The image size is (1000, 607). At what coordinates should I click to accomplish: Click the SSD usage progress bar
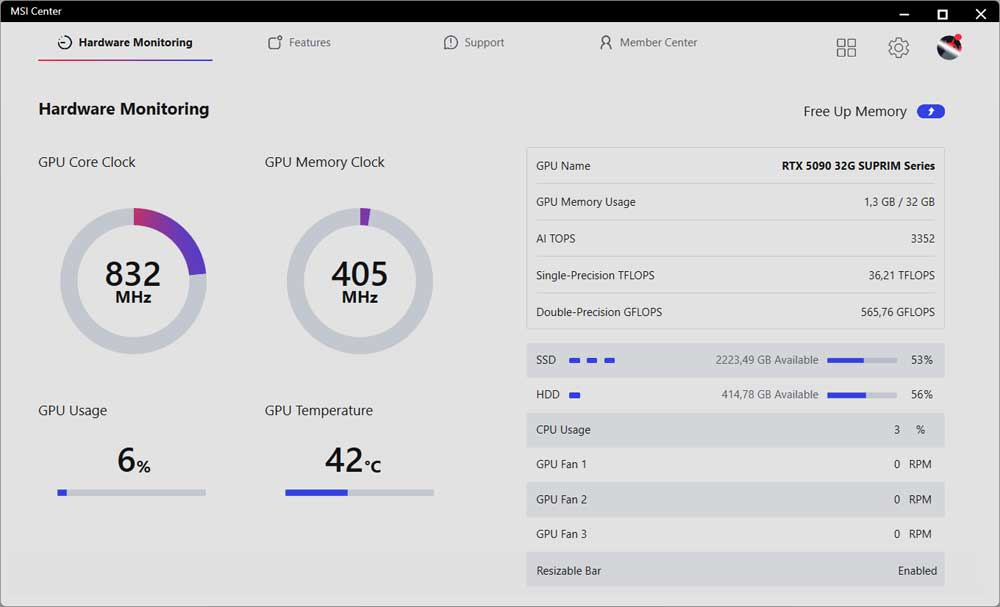pyautogui.click(x=861, y=359)
